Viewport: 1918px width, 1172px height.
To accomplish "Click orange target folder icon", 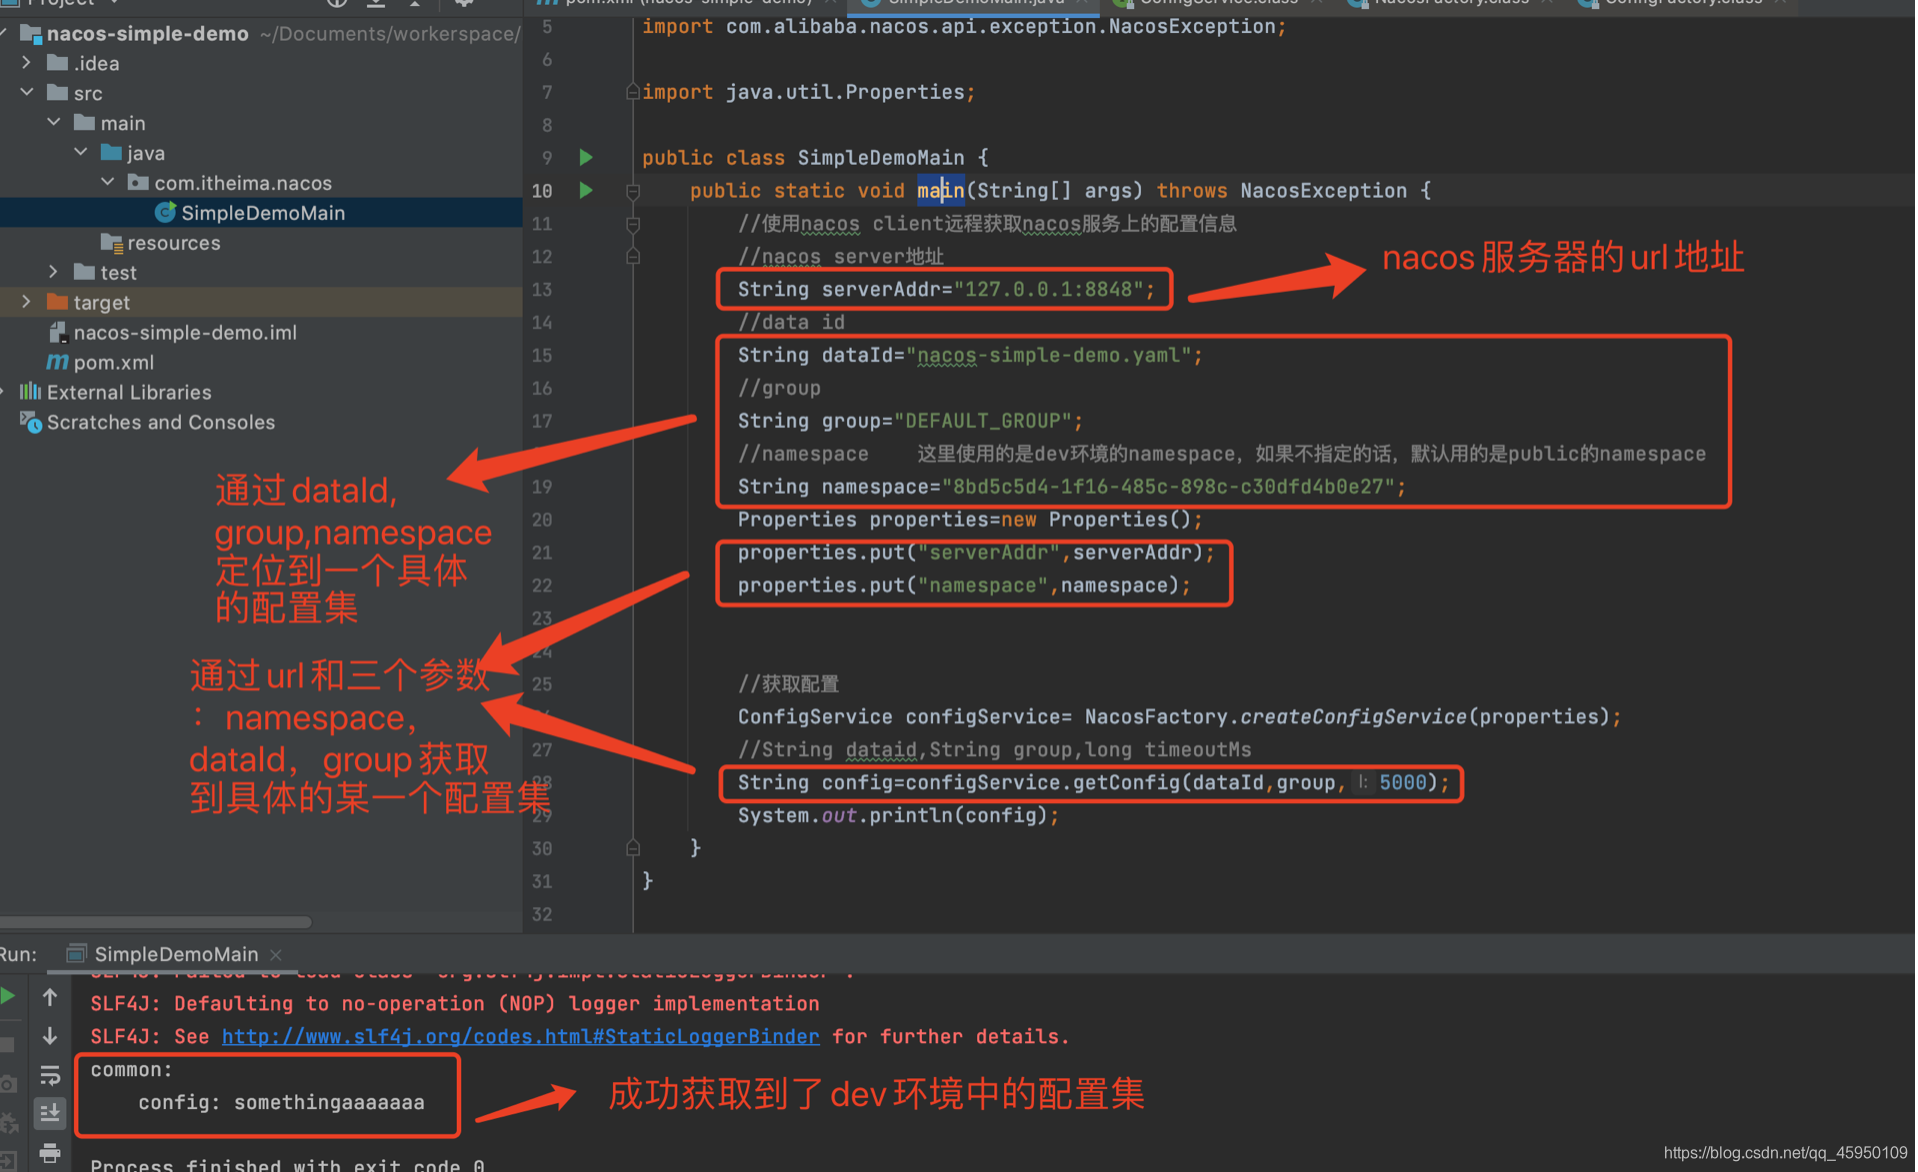I will [x=58, y=302].
